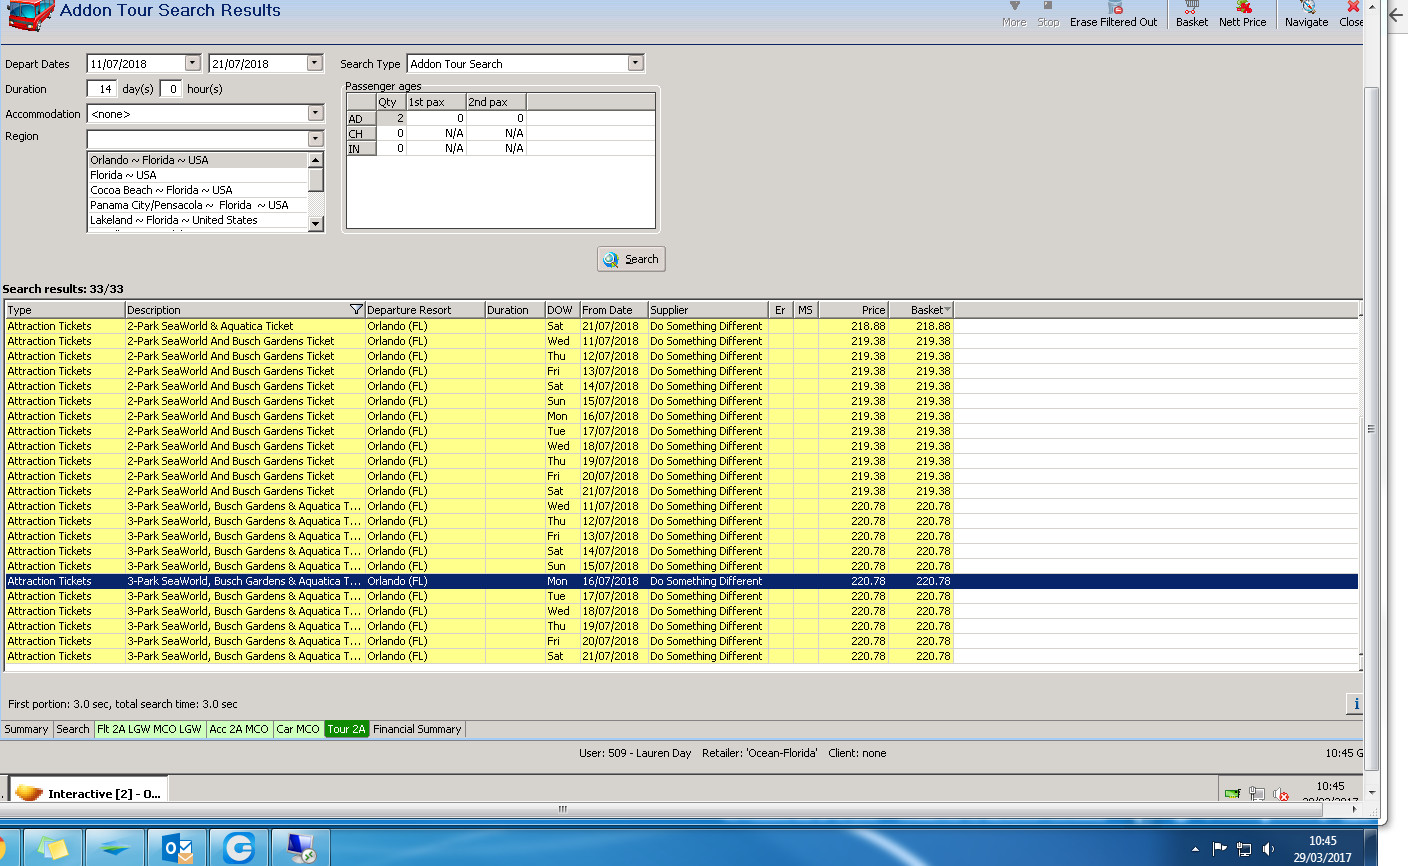Open the Car MCO tab

coord(298,729)
